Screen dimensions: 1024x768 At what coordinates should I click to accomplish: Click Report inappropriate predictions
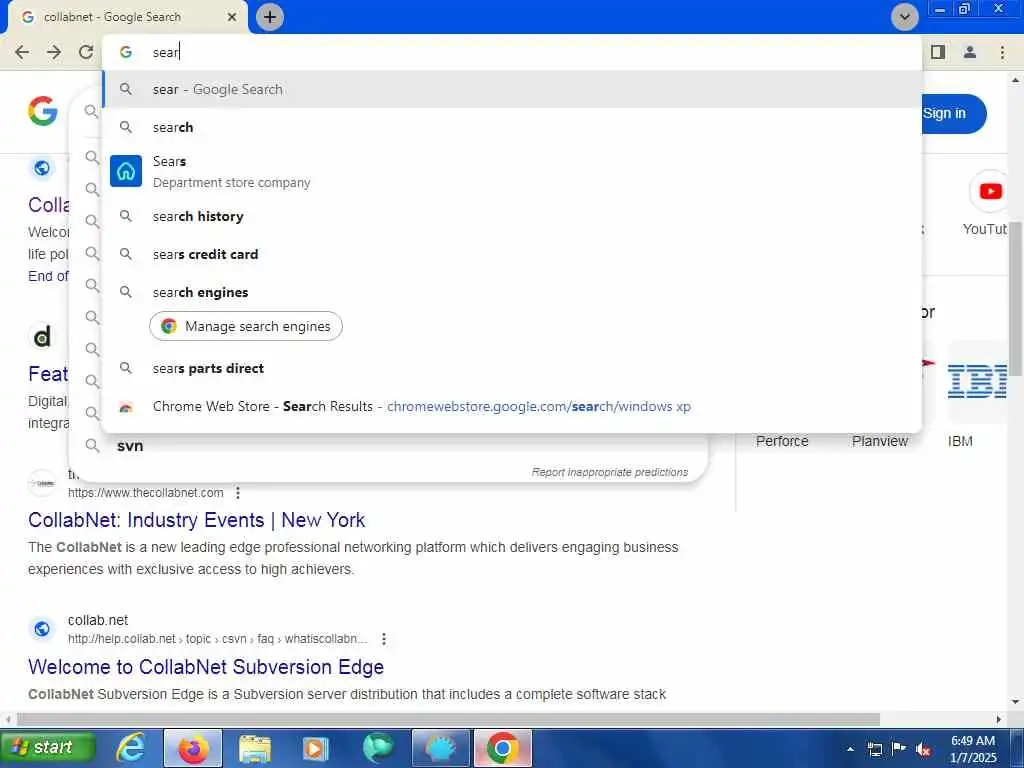(609, 472)
